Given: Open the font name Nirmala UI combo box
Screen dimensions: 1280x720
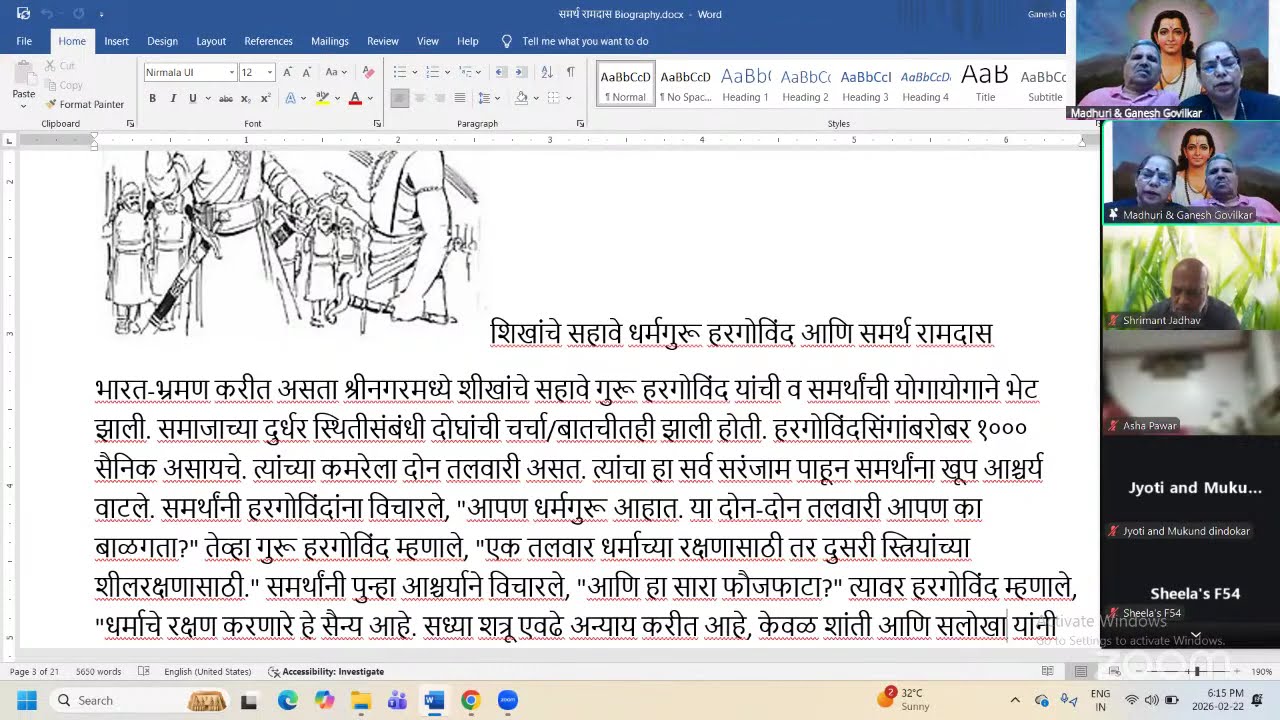Looking at the screenshot, I should pyautogui.click(x=190, y=72).
